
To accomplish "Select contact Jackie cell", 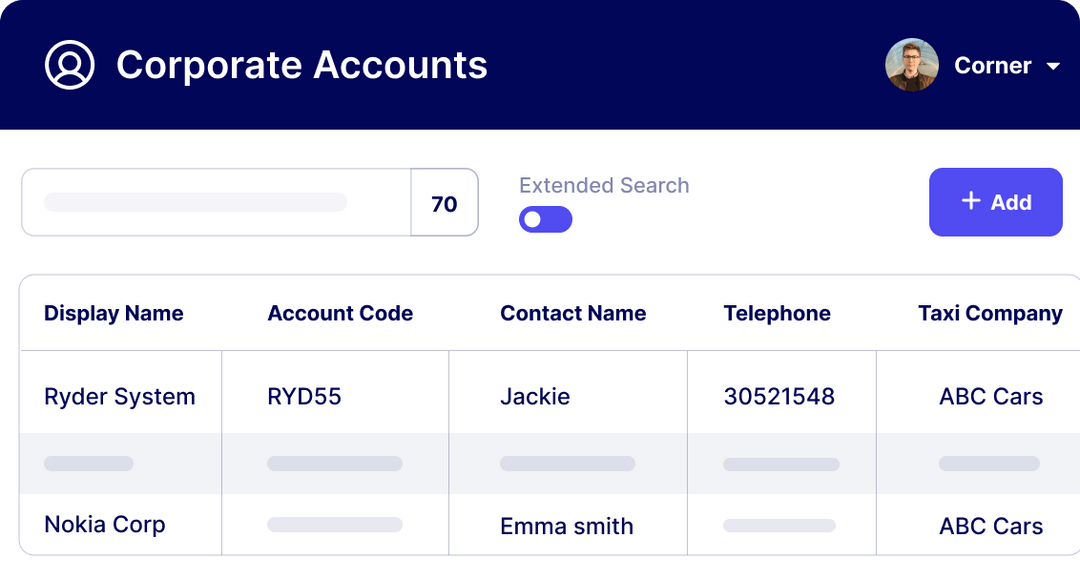I will click(x=535, y=397).
